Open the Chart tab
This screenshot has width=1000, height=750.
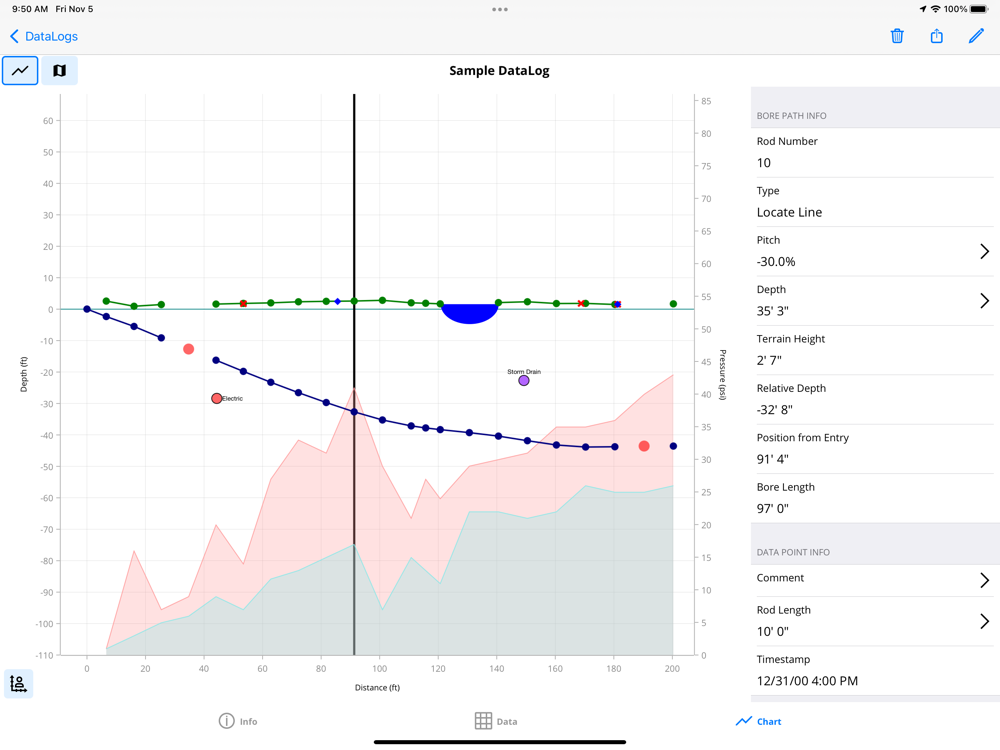pos(759,721)
